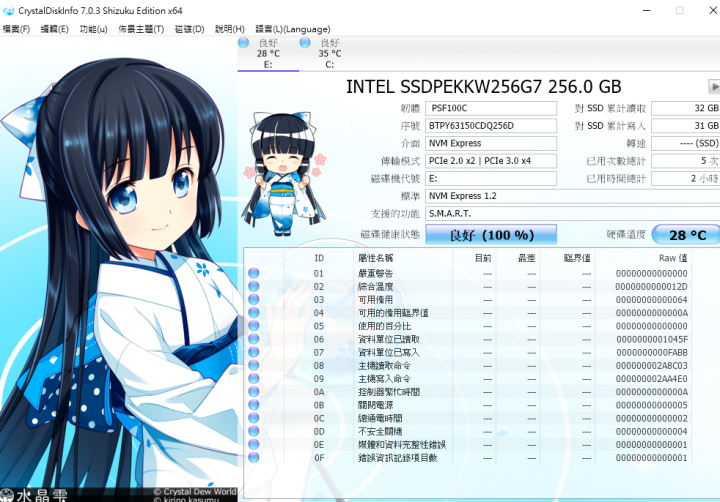Click the total host reads 32 GB field
The height and width of the screenshot is (502, 720).
686,108
